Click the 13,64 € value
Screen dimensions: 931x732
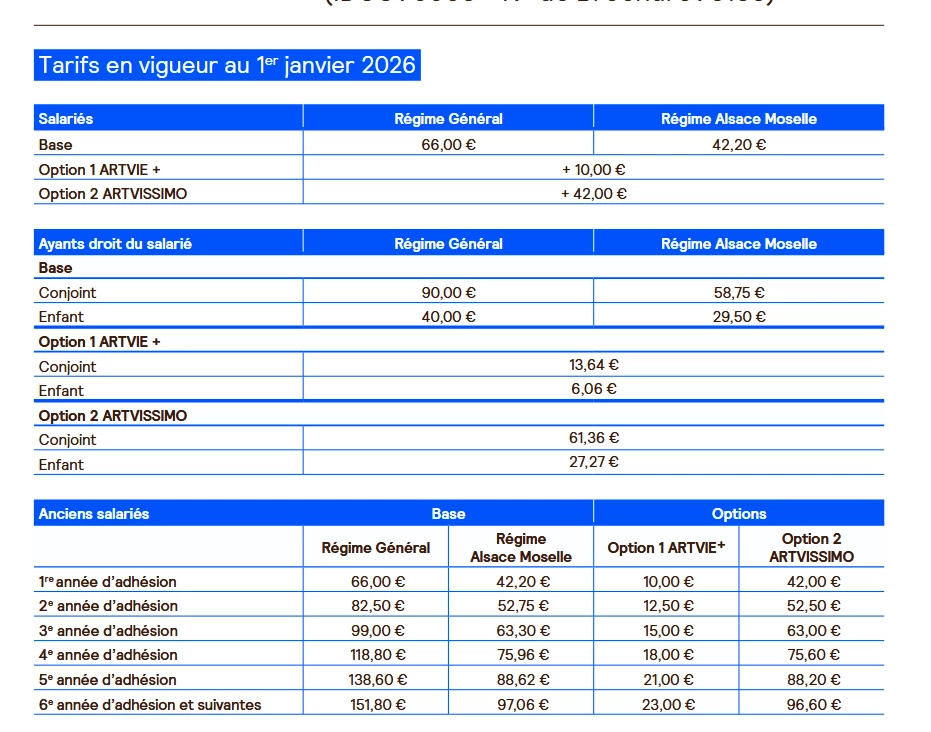pyautogui.click(x=593, y=365)
